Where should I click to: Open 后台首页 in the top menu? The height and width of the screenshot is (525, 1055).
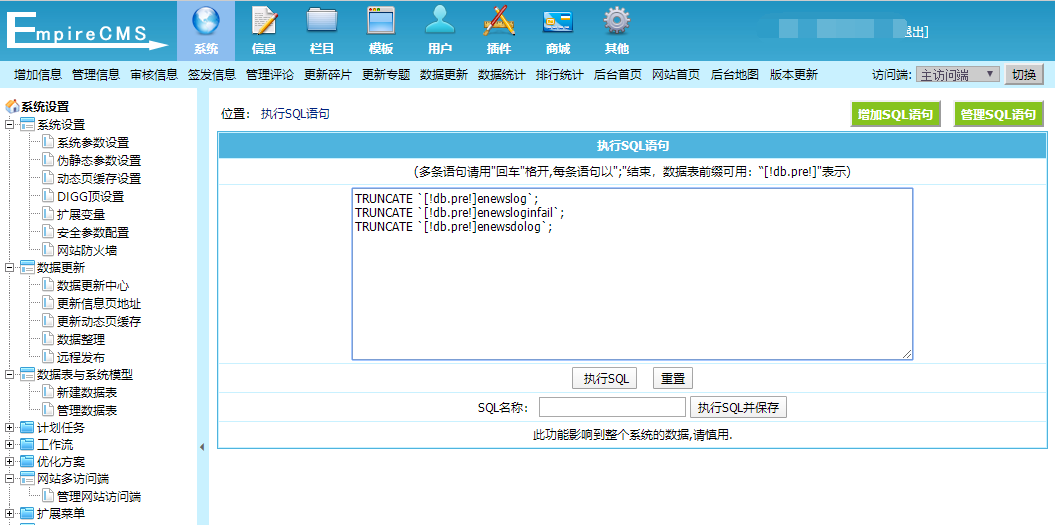pyautogui.click(x=618, y=75)
